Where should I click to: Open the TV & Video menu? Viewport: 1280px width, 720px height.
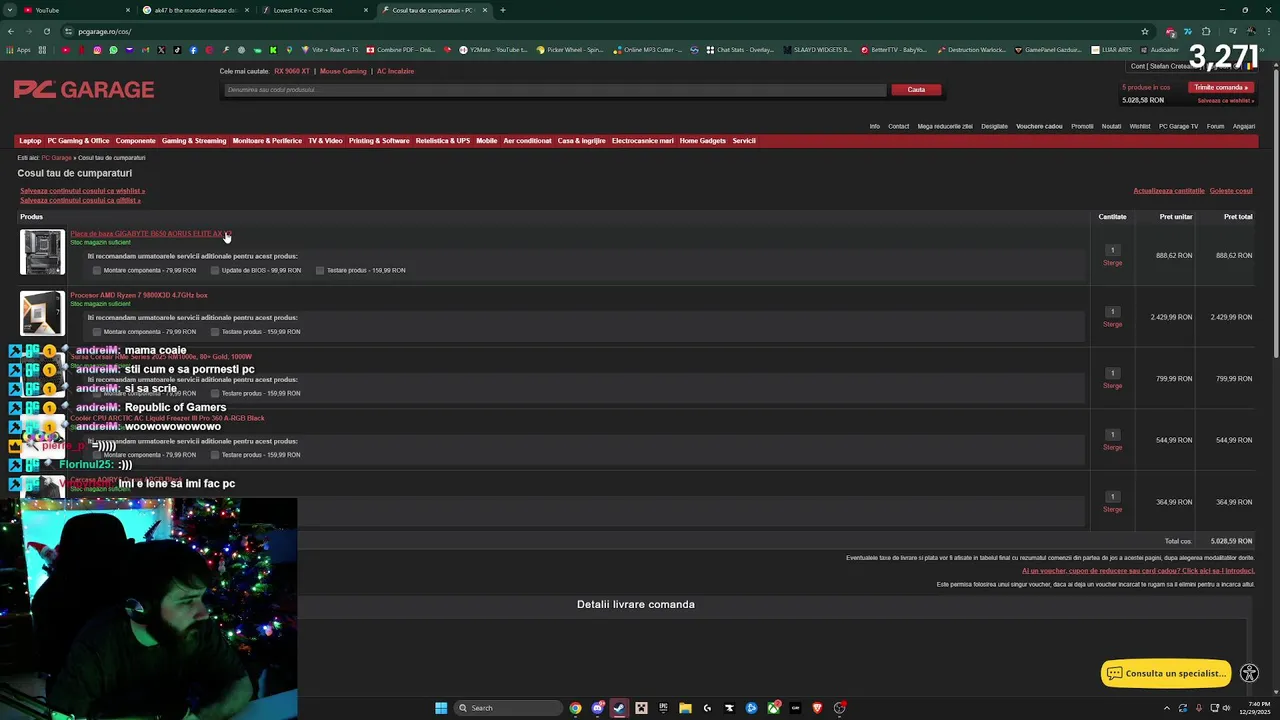click(x=325, y=141)
